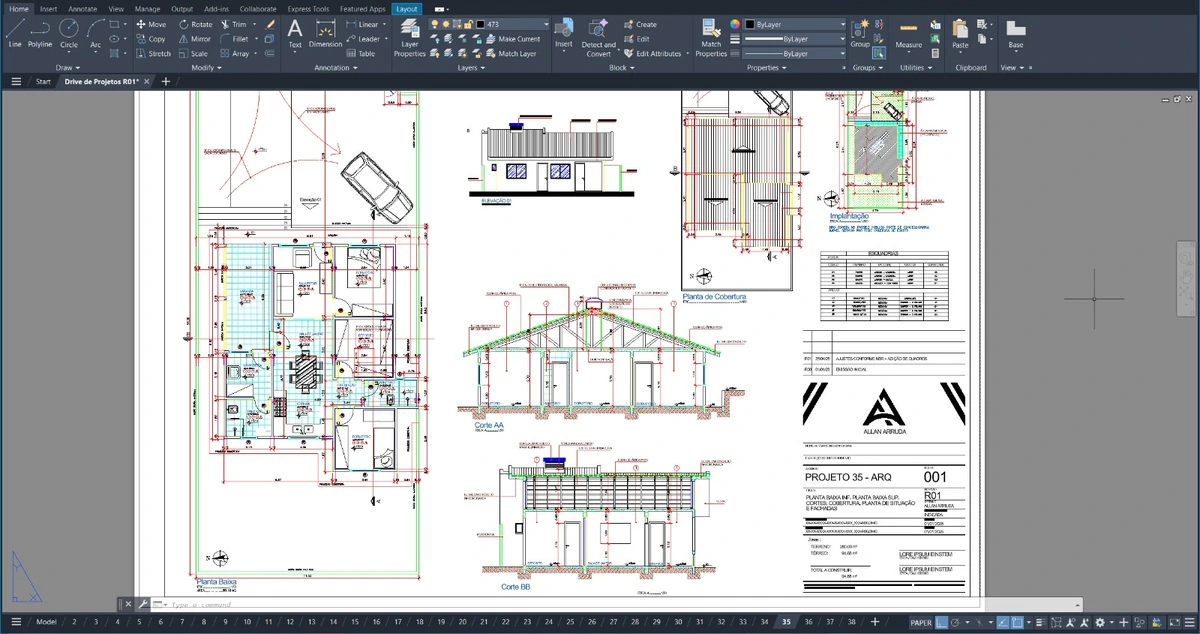
Task: Click the Move tool in Modify
Action: click(x=151, y=24)
